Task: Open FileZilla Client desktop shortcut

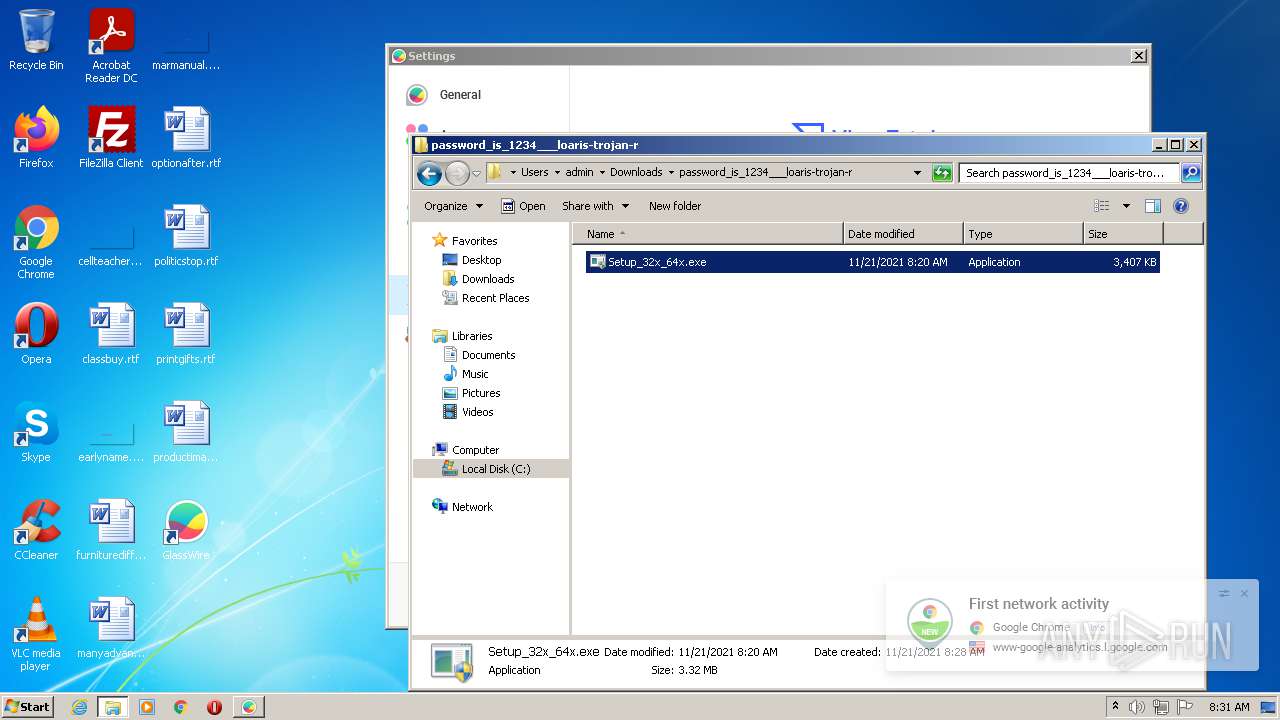Action: [111, 138]
